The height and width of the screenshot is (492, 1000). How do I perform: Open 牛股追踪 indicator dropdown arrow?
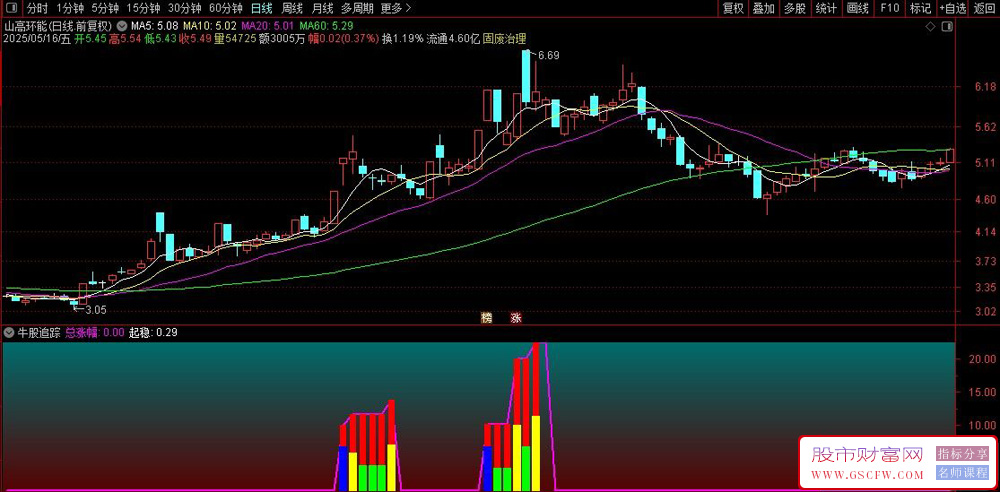coord(9,332)
